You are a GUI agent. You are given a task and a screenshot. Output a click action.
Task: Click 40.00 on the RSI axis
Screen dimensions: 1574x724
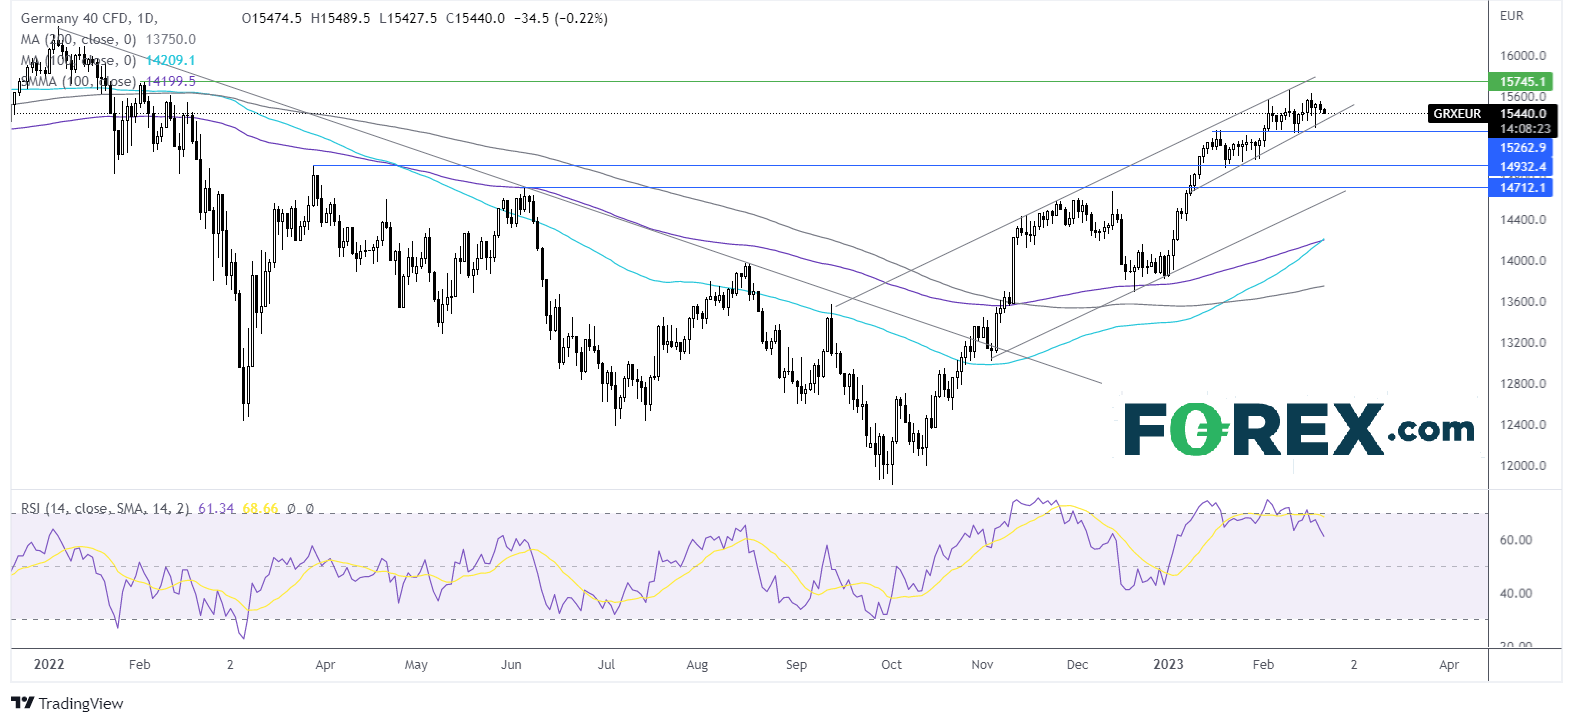pos(1516,593)
